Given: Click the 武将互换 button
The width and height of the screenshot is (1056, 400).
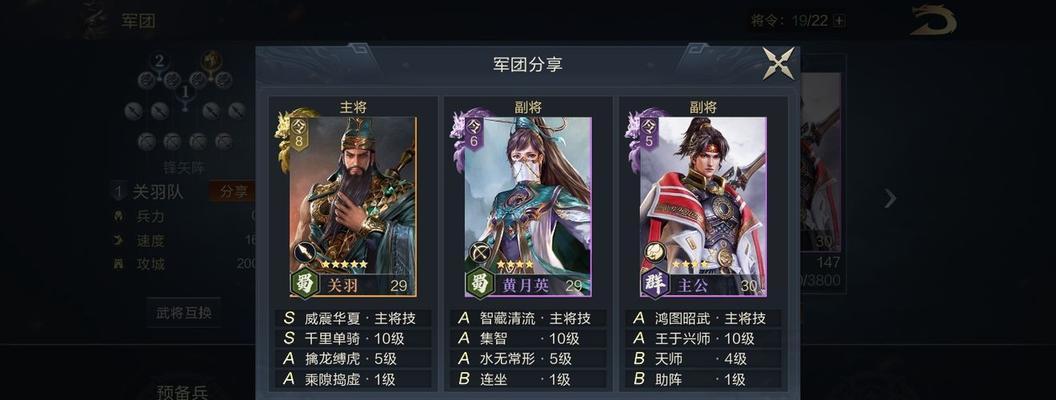Looking at the screenshot, I should pos(184,313).
